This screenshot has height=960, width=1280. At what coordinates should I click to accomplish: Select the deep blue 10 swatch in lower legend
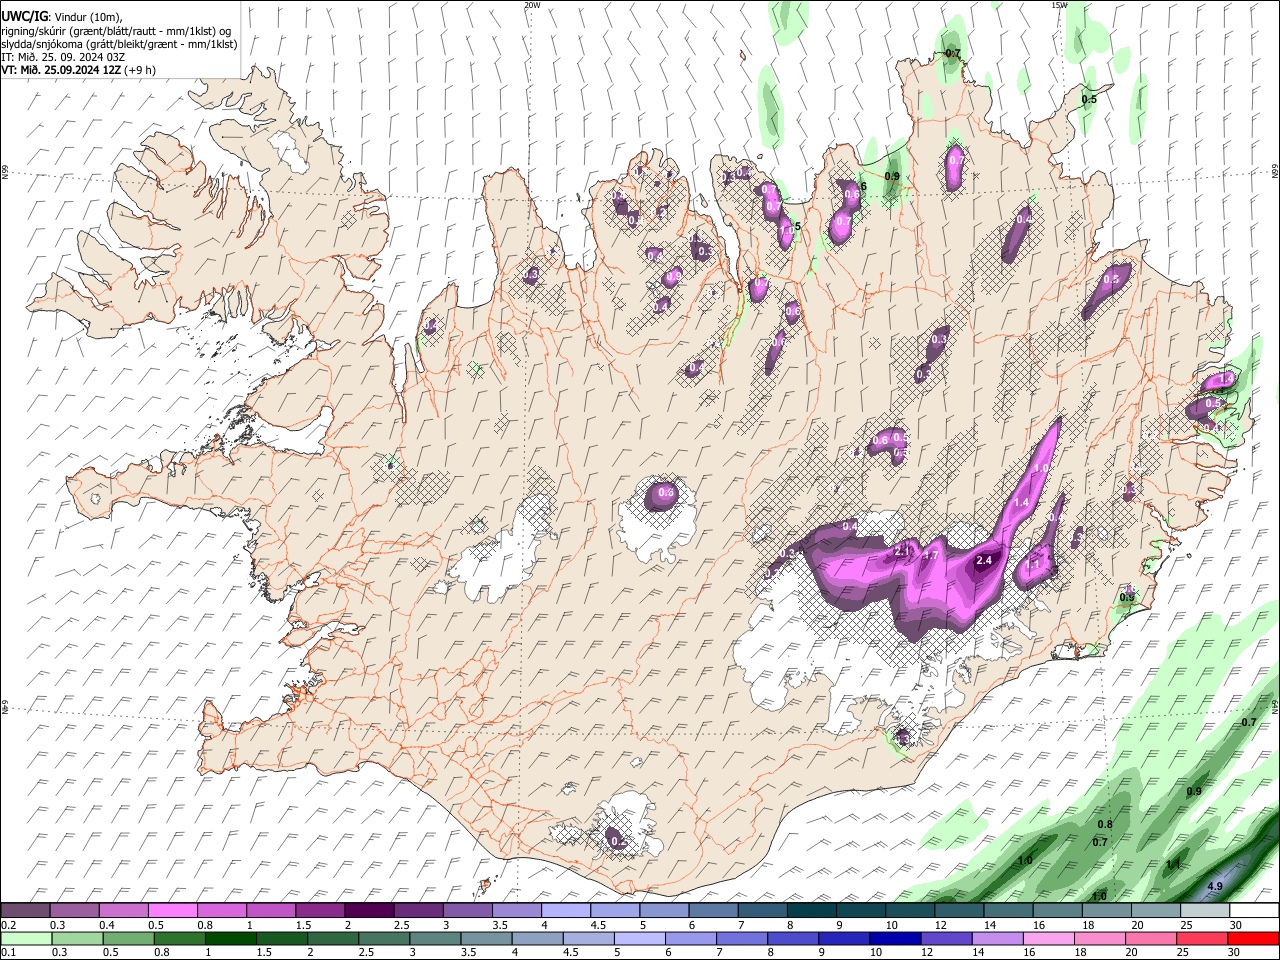(x=895, y=939)
